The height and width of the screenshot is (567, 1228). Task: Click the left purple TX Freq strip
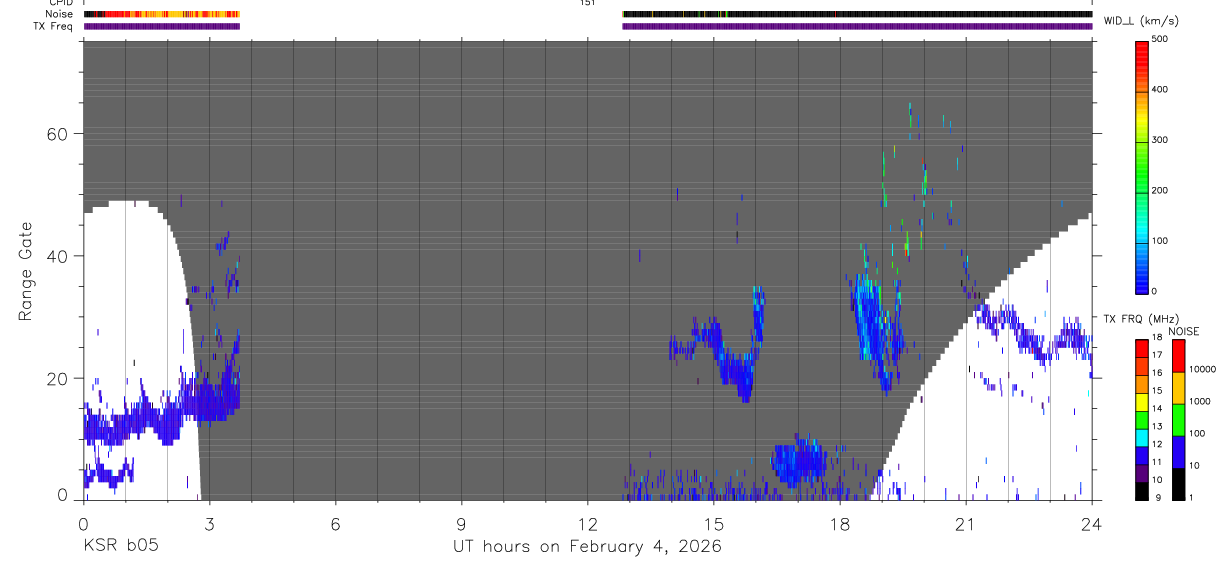click(x=162, y=26)
